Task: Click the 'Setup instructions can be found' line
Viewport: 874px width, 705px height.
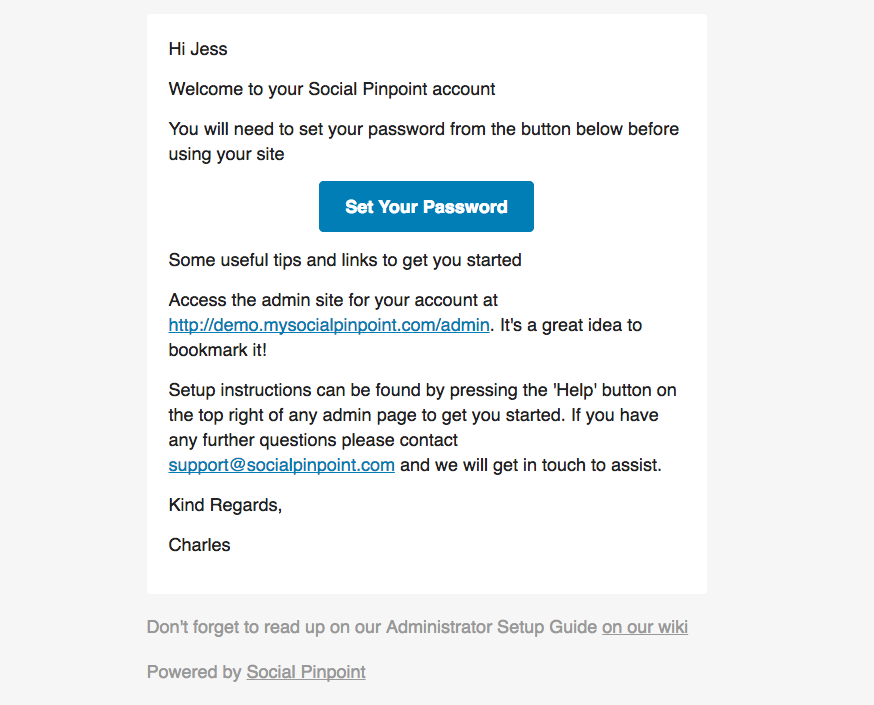Action: click(x=423, y=390)
